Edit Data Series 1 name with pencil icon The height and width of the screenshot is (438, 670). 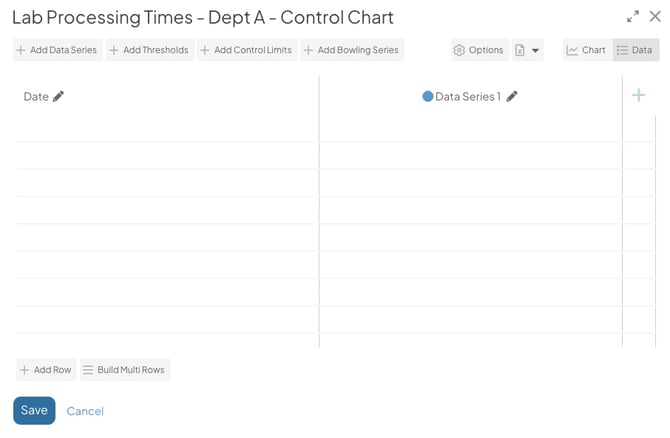pos(512,97)
